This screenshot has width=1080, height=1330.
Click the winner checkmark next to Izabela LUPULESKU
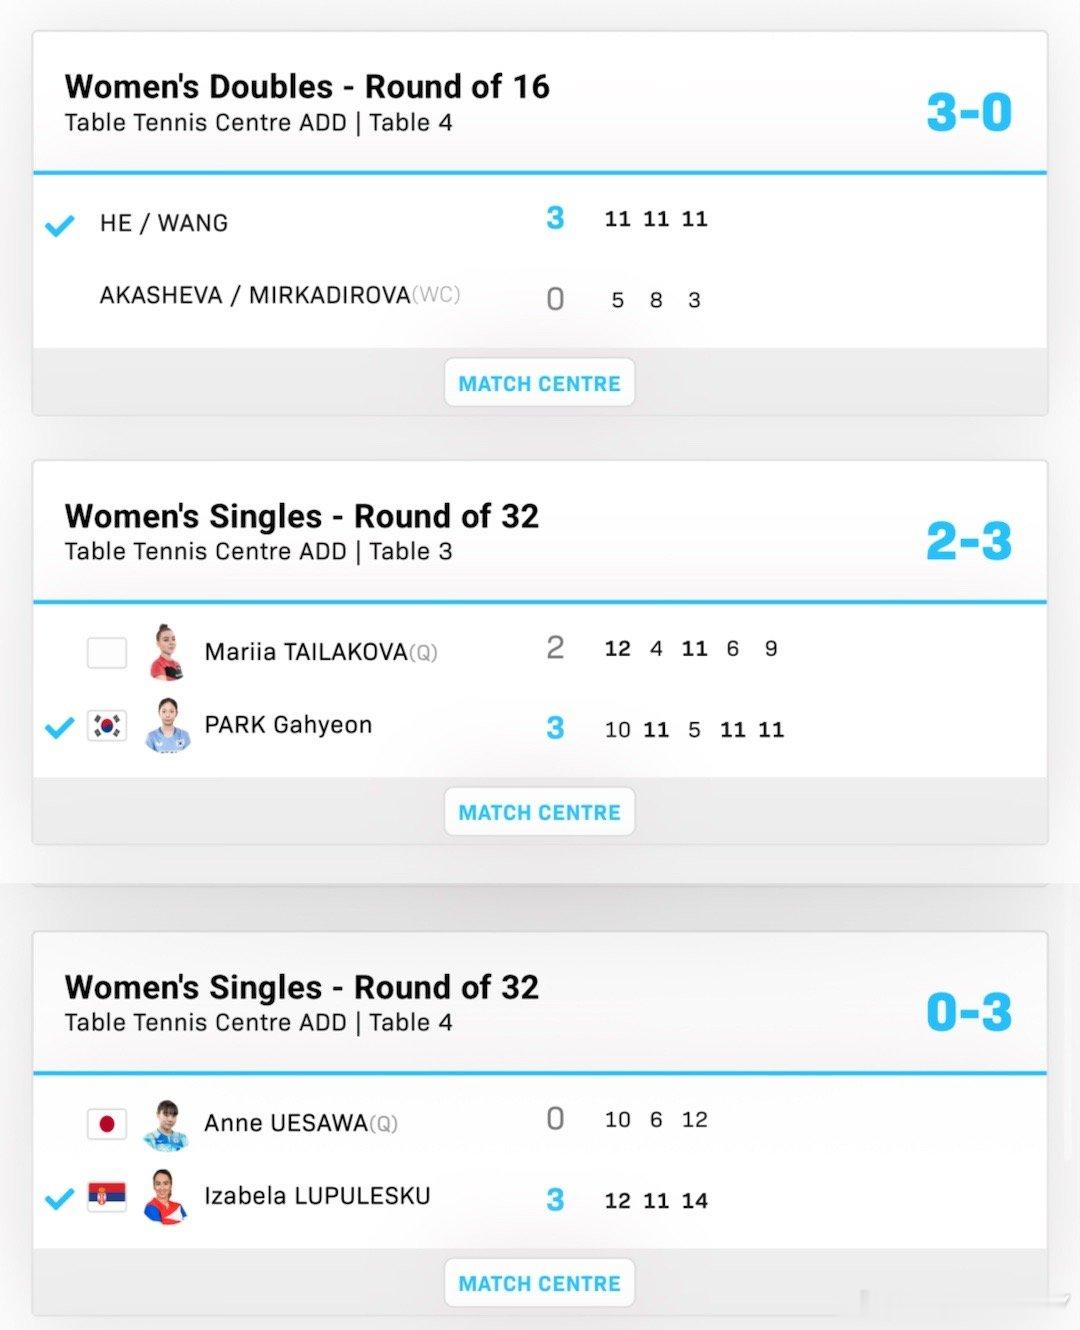point(60,1198)
